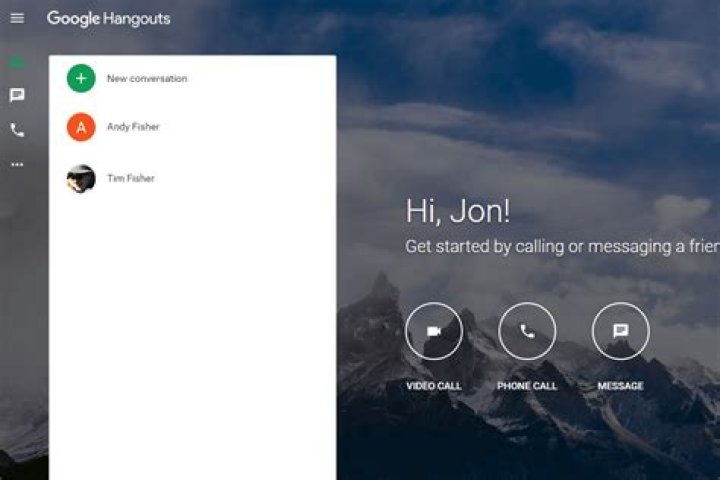Expand the More options ellipsis in sidebar
This screenshot has width=720, height=480.
[x=17, y=164]
